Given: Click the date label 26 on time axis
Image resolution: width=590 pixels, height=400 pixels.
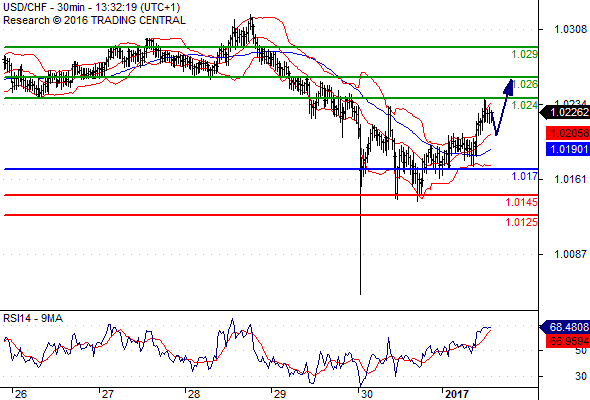Looking at the screenshot, I should (x=21, y=394).
